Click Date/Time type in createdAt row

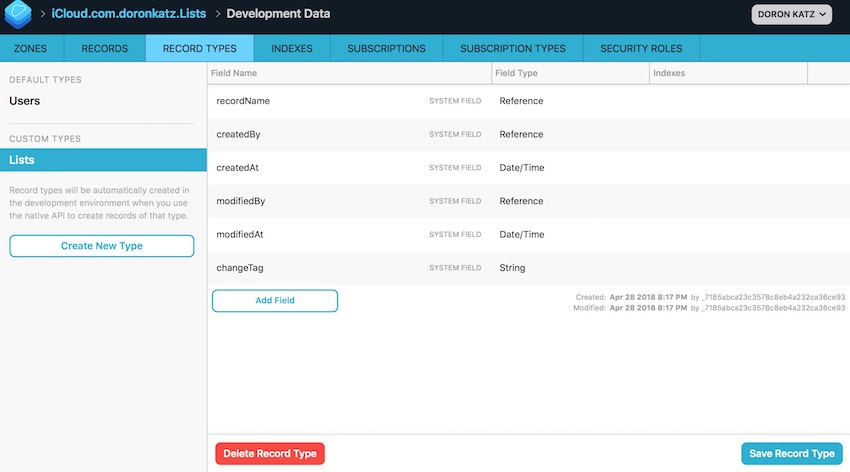click(x=521, y=168)
